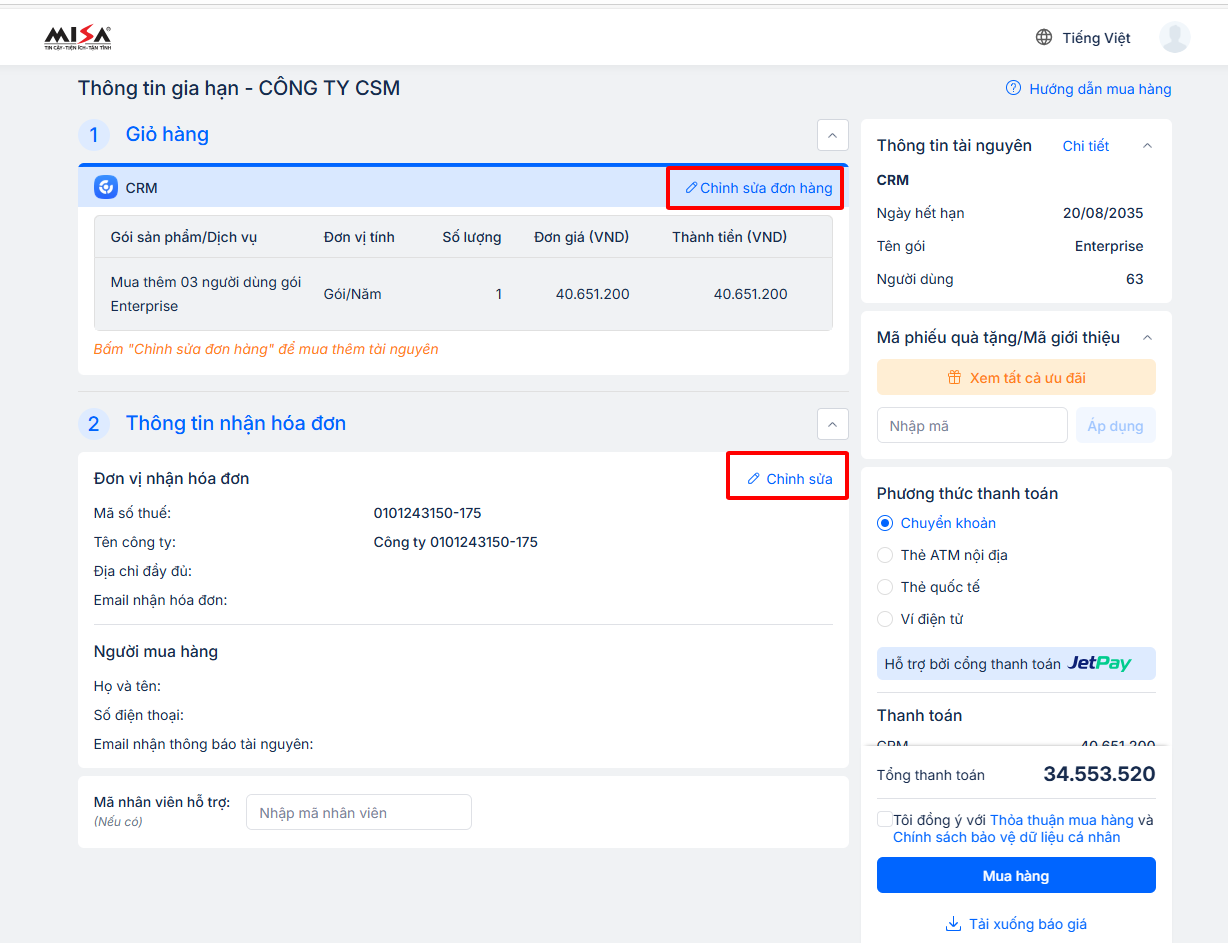This screenshot has width=1228, height=943.
Task: Click the CRM product icon
Action: click(x=106, y=188)
